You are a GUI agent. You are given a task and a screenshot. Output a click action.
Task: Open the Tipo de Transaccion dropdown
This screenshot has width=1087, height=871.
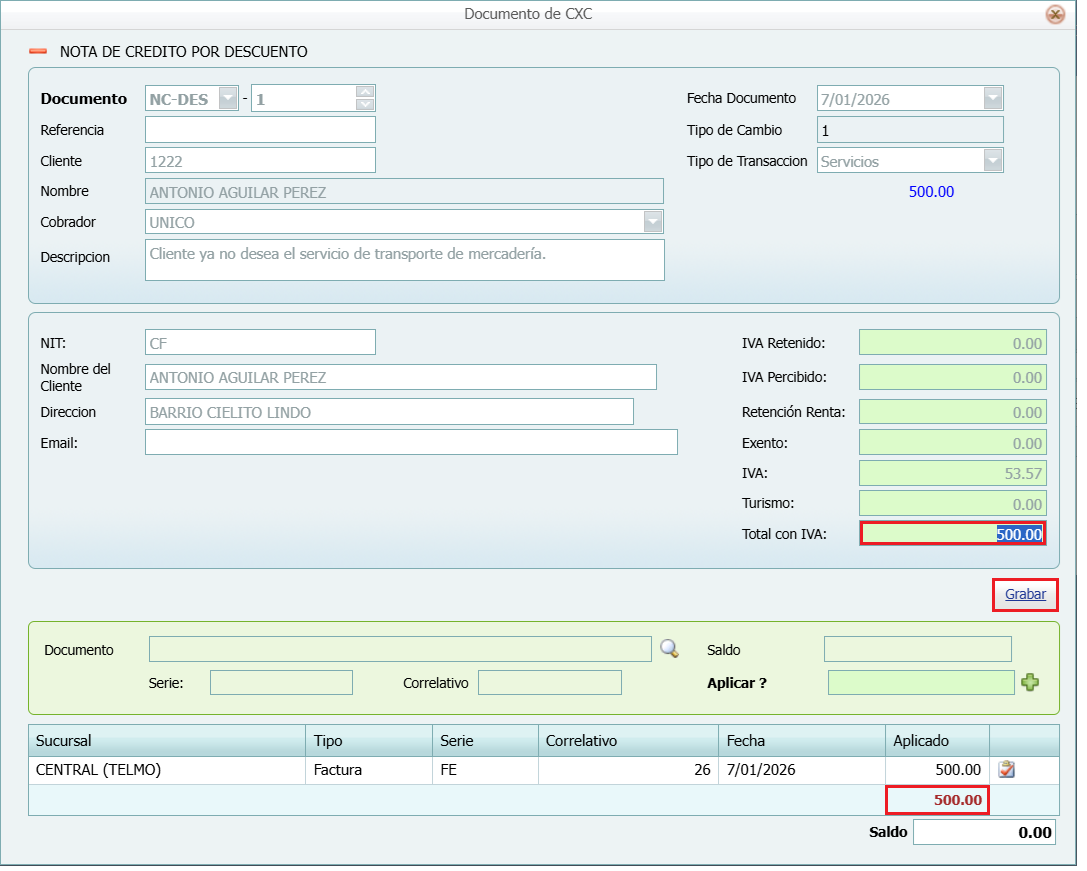point(992,161)
